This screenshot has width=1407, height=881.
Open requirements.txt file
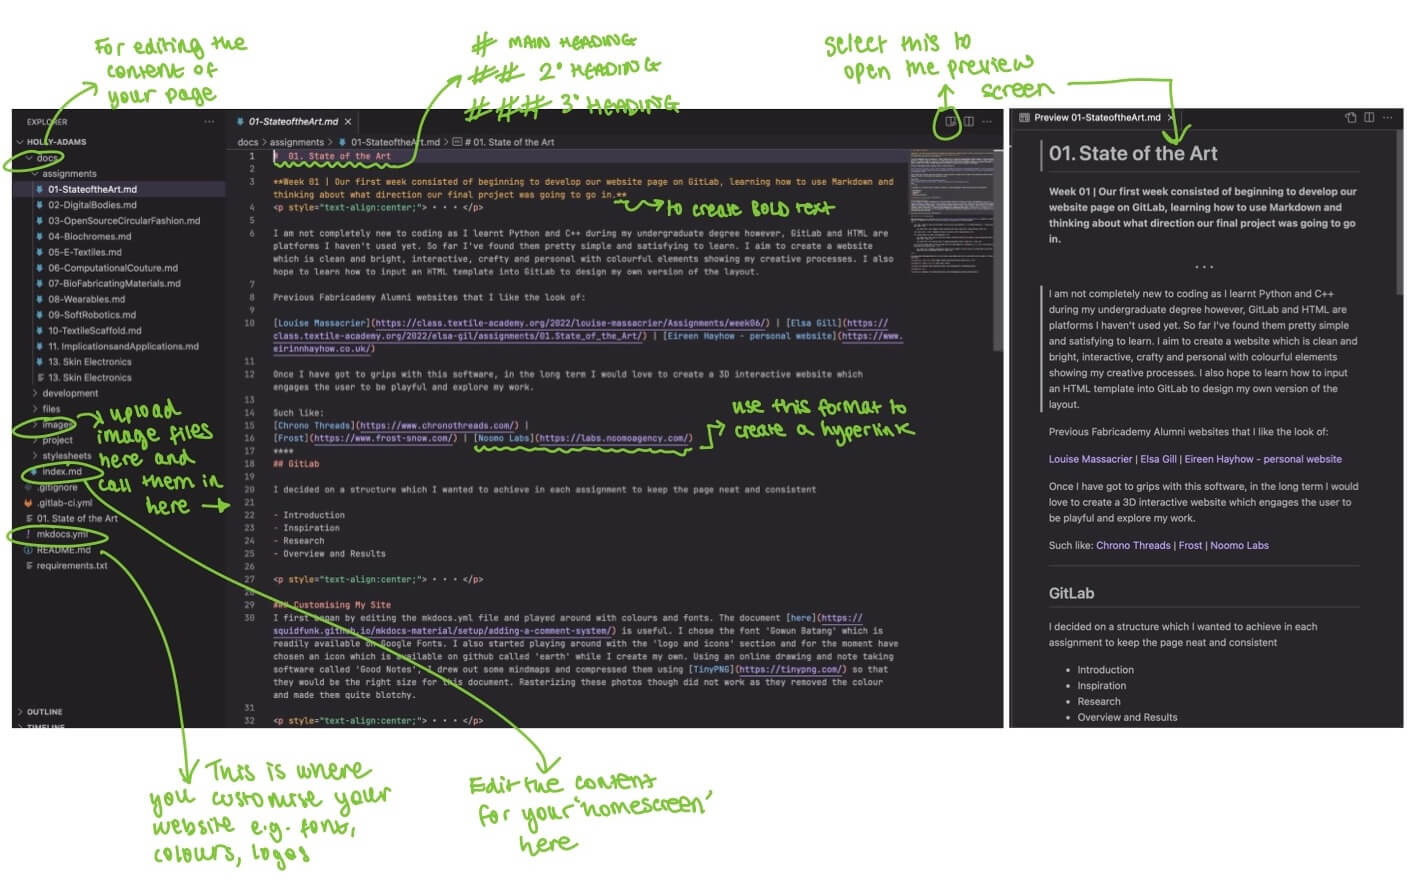click(x=71, y=566)
